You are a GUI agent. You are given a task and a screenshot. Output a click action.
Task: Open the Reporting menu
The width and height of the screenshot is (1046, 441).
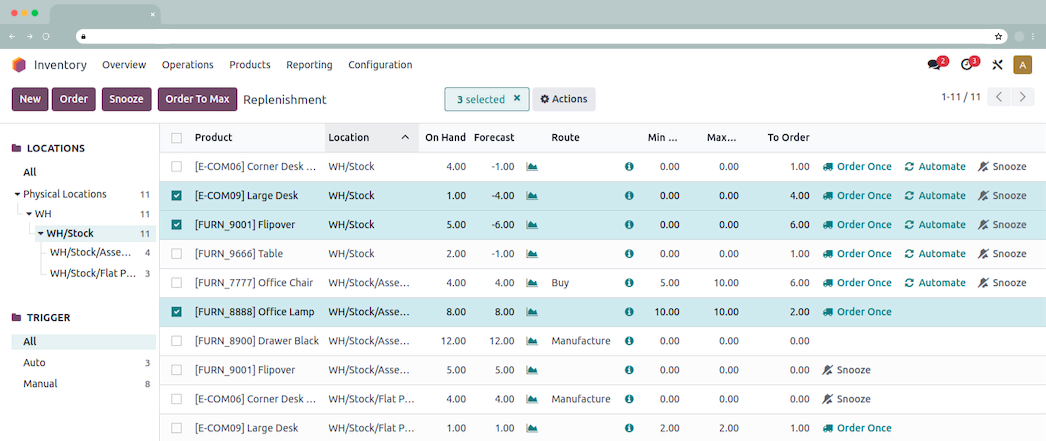click(309, 65)
